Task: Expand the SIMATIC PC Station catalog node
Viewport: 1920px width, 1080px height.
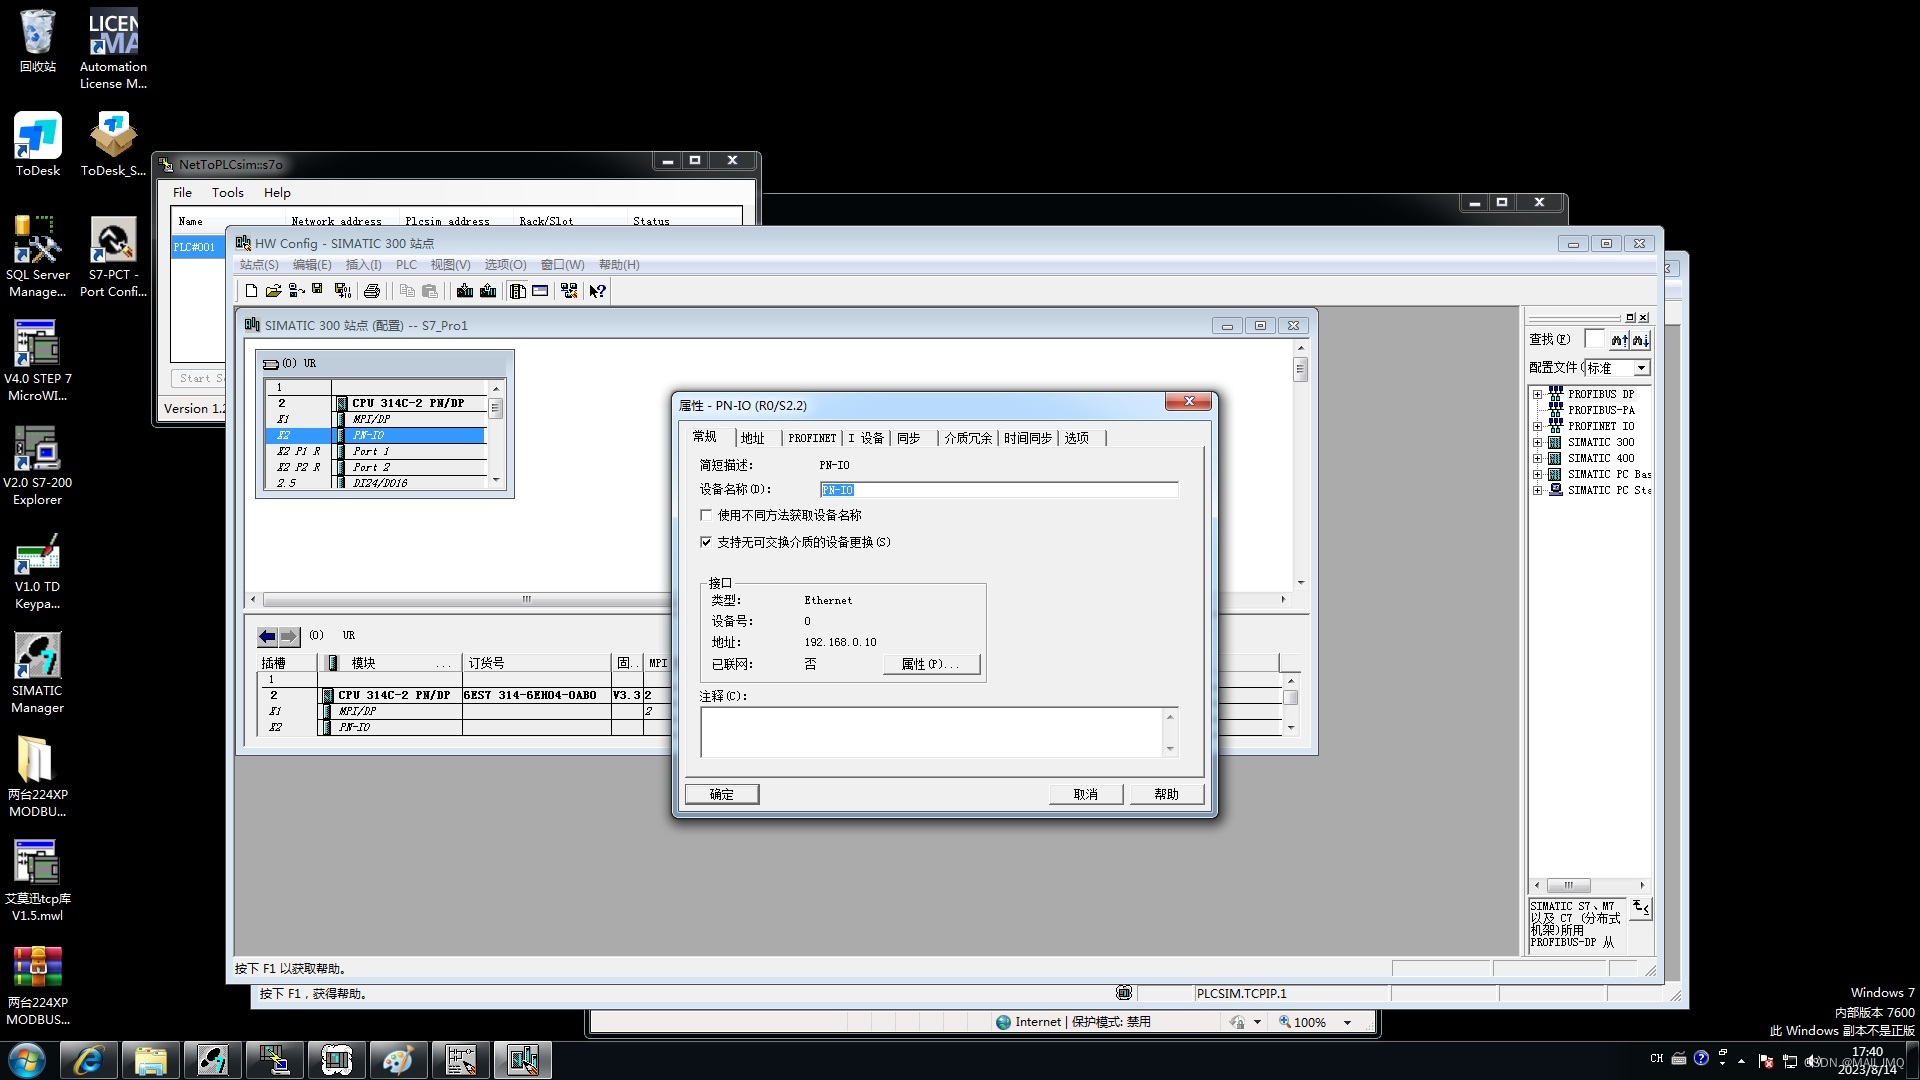Action: (x=1537, y=490)
